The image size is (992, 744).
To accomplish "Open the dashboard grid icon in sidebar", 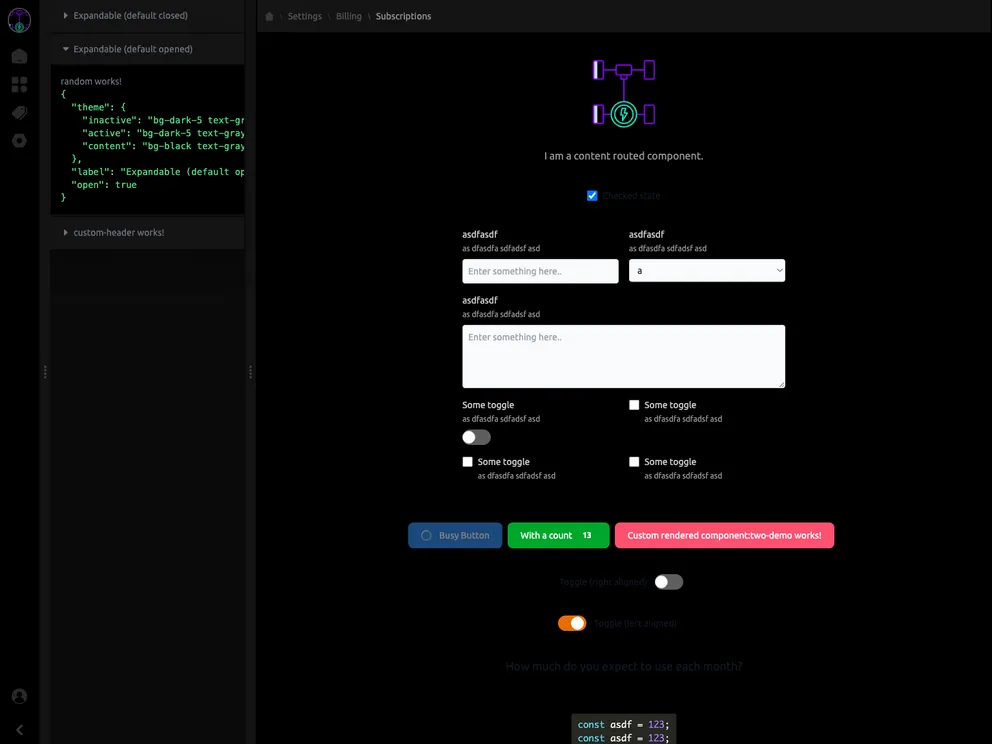I will 19,85.
